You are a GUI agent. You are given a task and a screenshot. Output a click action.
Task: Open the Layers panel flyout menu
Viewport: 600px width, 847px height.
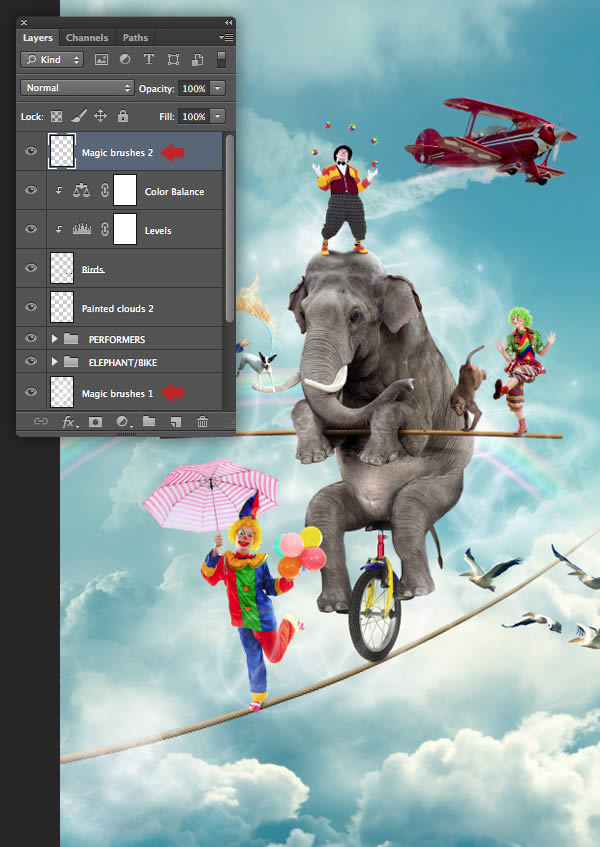[x=226, y=37]
